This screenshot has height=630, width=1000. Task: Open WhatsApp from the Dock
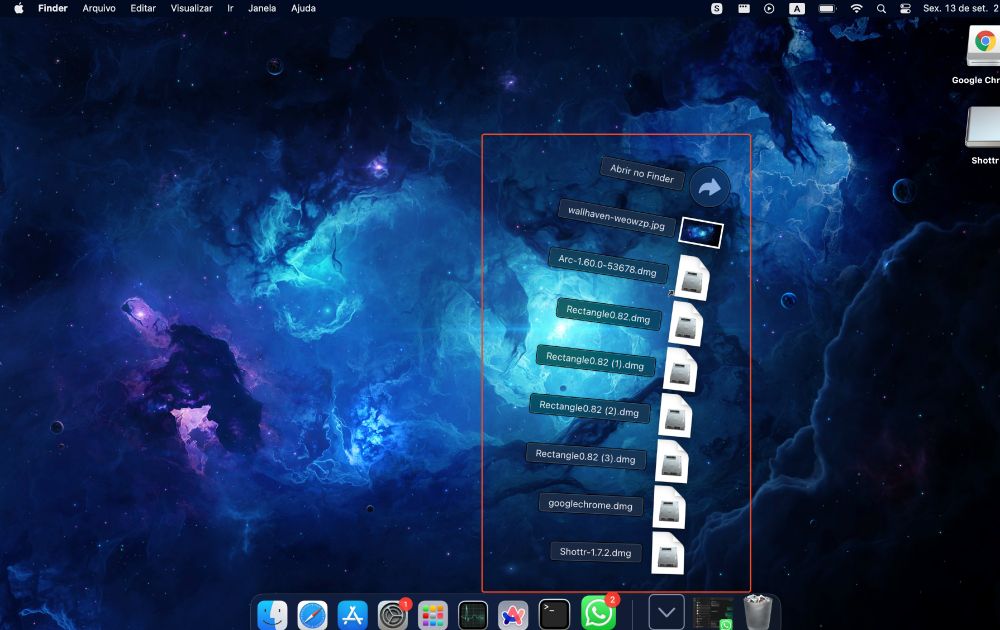(x=598, y=613)
